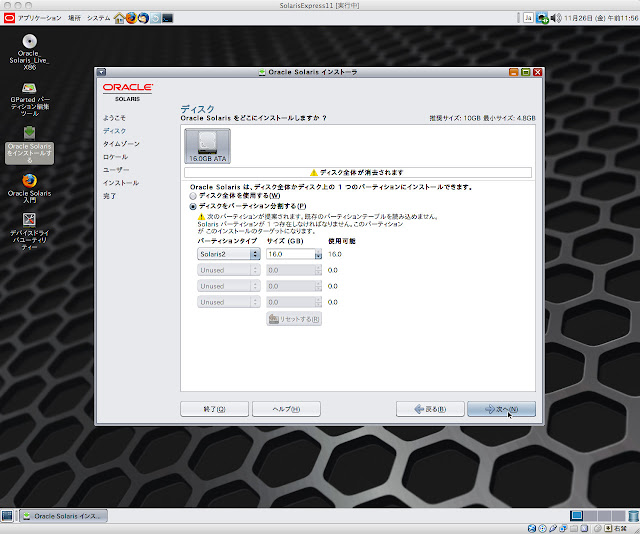
Task: Click the Finish (完了) step in sidebar
Action: click(109, 196)
